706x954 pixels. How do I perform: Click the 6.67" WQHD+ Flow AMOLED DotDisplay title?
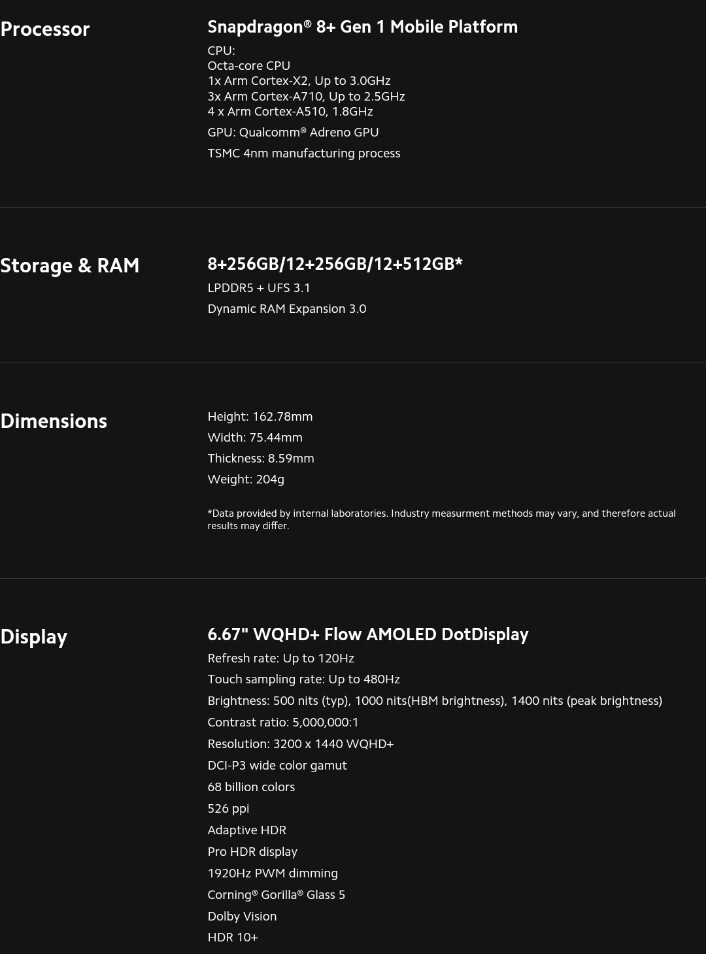coord(368,634)
